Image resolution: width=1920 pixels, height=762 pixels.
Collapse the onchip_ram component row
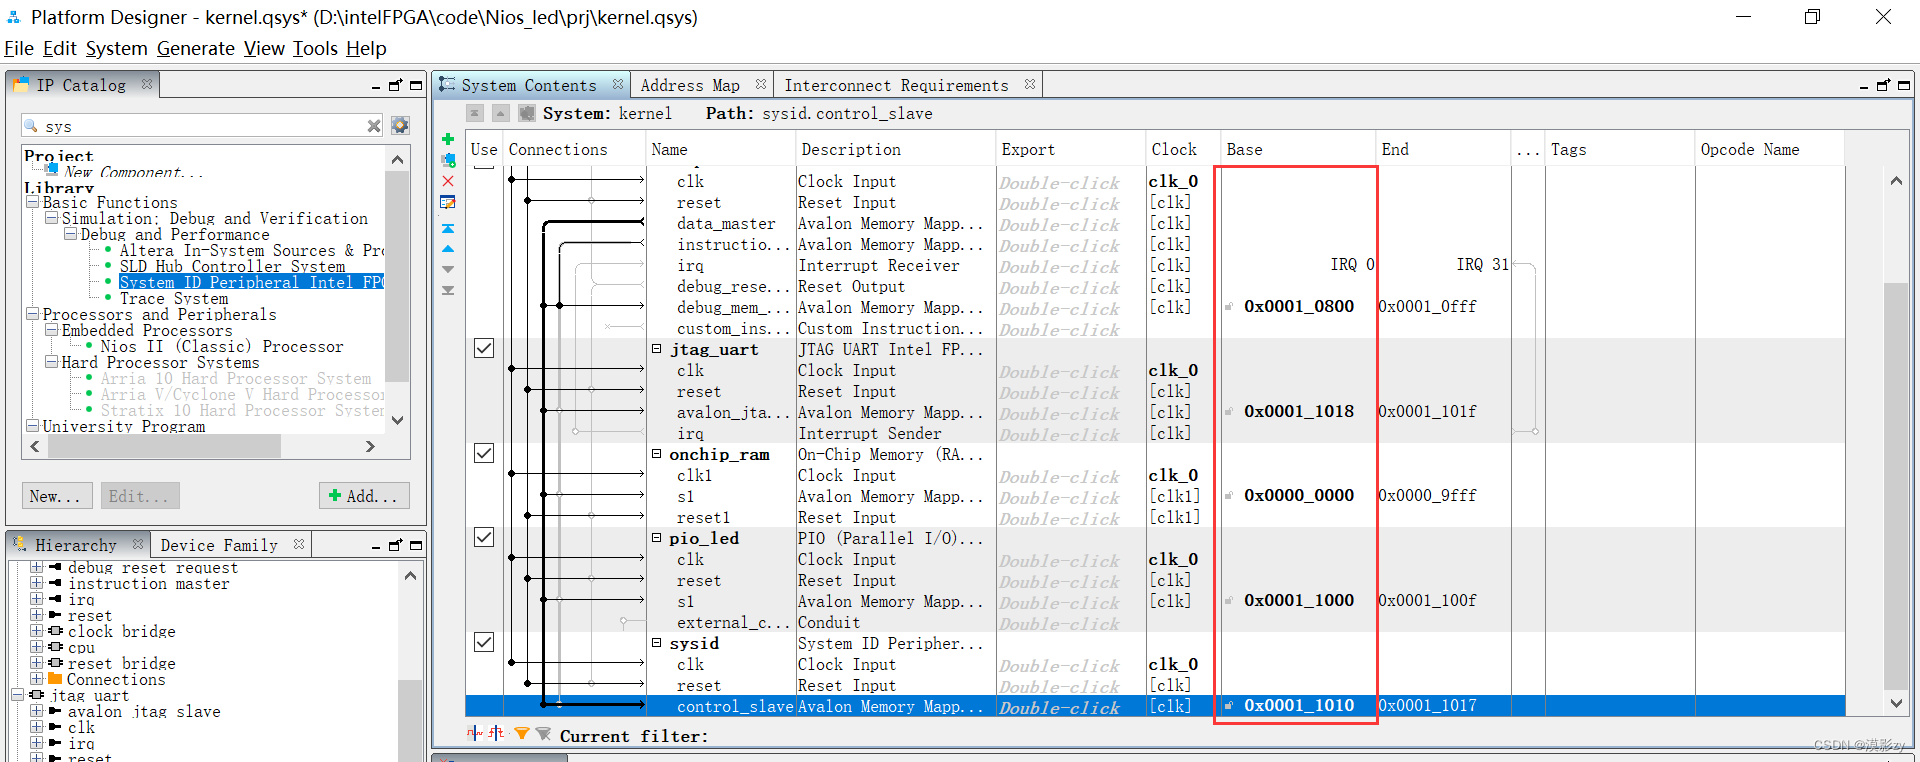(657, 454)
